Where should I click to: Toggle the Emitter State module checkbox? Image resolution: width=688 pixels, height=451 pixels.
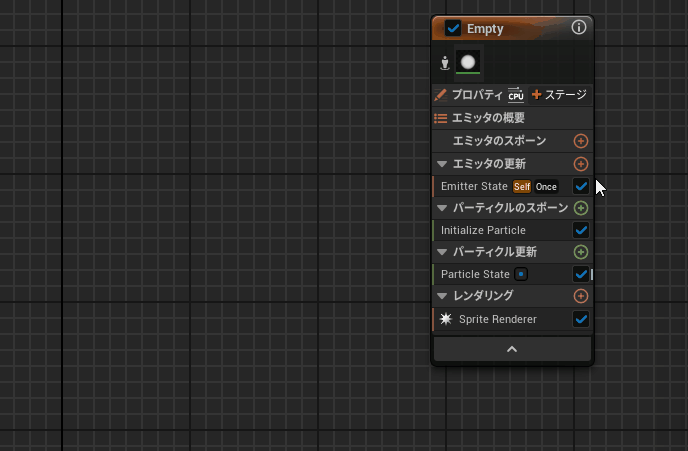click(580, 186)
